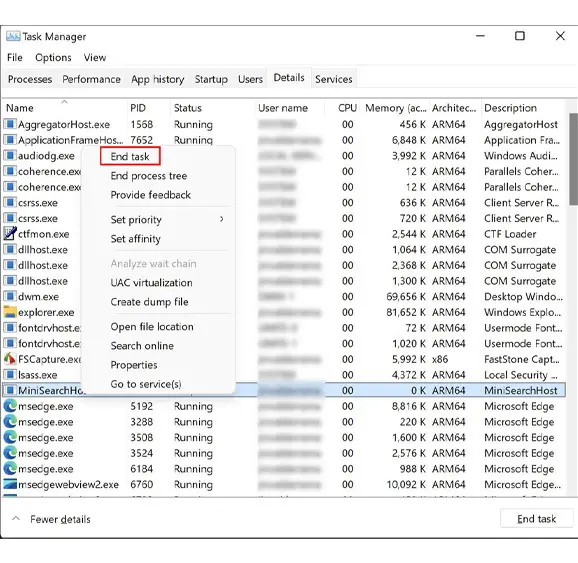Click Edge icon for PID 3508
The height and width of the screenshot is (563, 578).
(x=10, y=437)
